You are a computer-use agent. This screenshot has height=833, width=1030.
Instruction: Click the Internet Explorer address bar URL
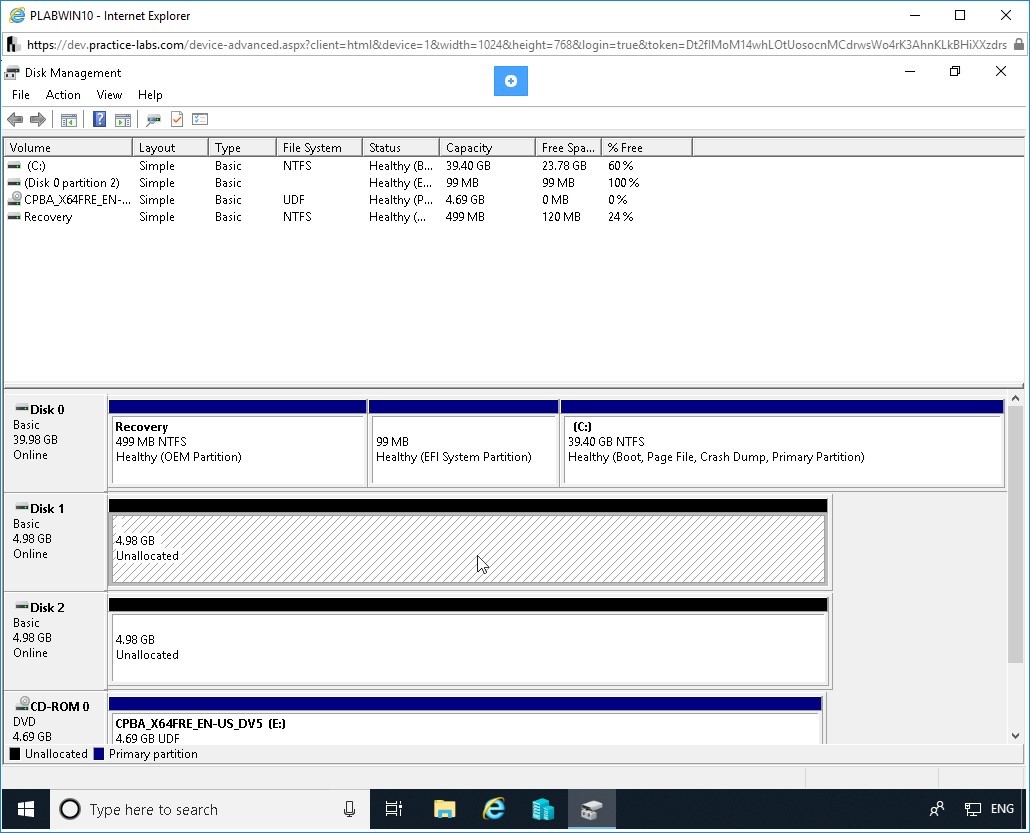(x=516, y=45)
